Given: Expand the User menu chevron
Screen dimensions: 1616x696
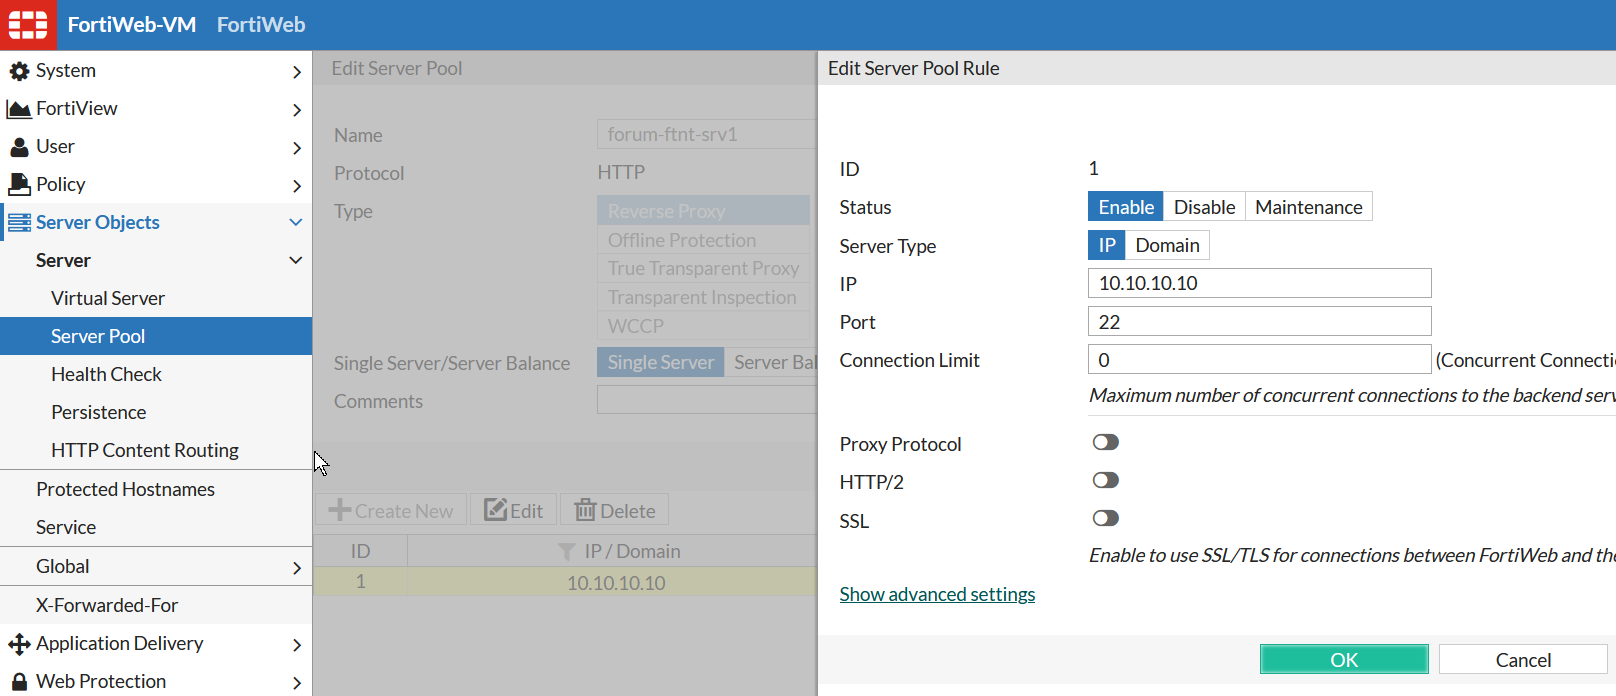Looking at the screenshot, I should (x=296, y=148).
